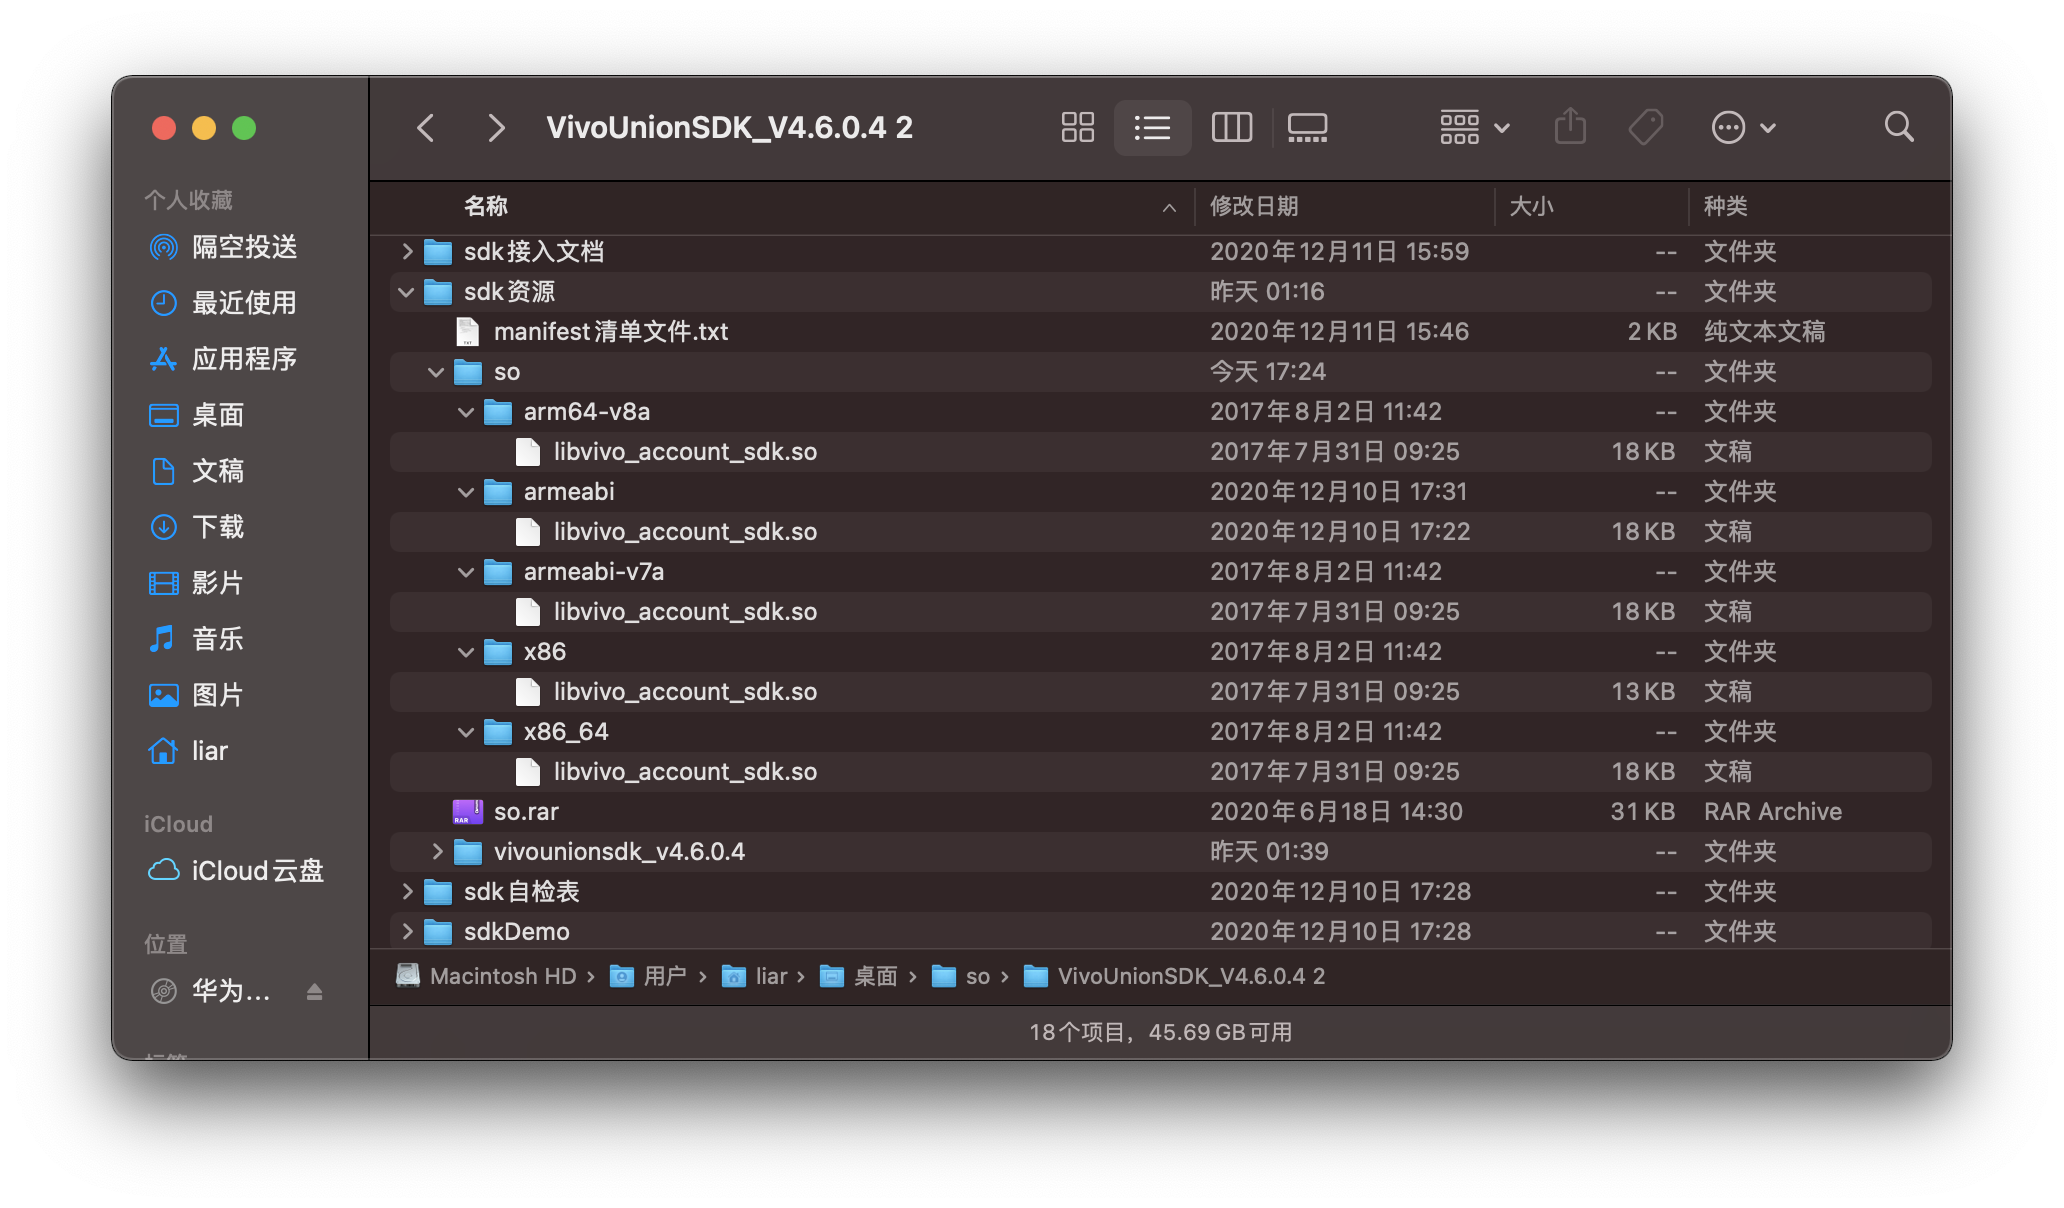Click 用户 in the path bar
Screen dimensions: 2064x1208
[x=649, y=976]
